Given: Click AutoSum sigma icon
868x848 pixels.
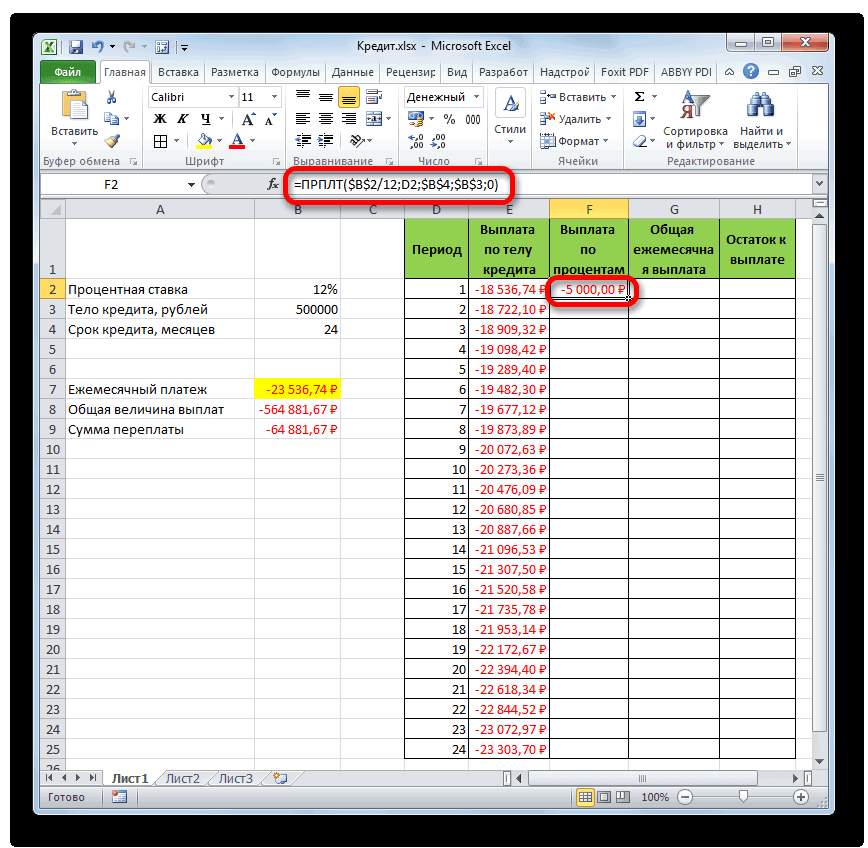Looking at the screenshot, I should pos(639,97).
